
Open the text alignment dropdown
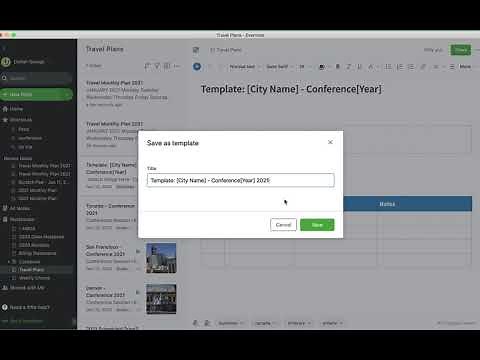(x=438, y=67)
